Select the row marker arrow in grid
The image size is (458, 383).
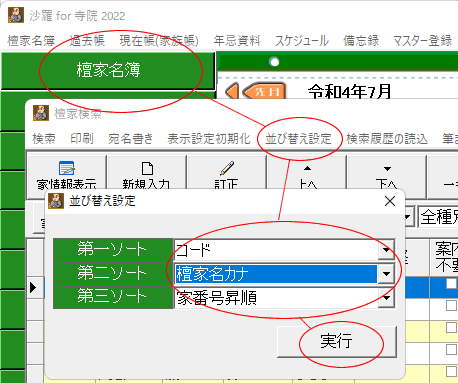(x=33, y=287)
